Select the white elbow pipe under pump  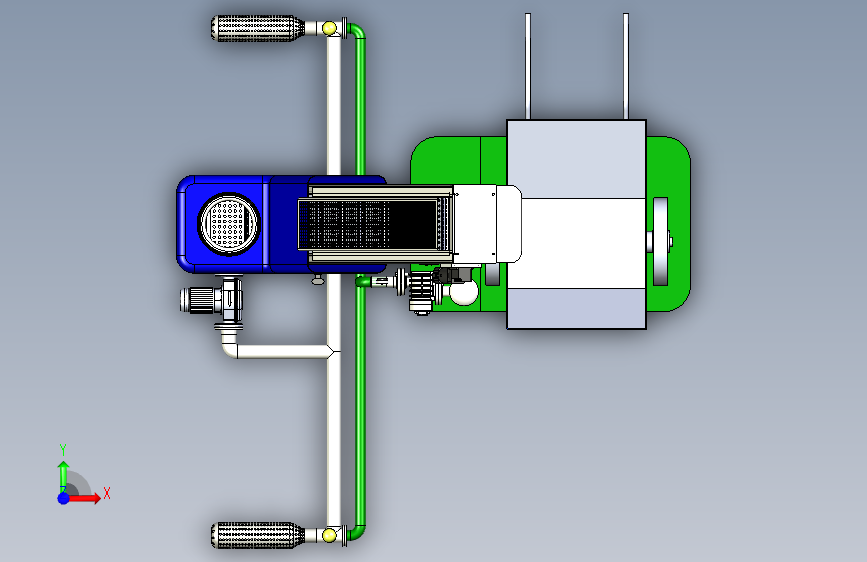[x=229, y=346]
